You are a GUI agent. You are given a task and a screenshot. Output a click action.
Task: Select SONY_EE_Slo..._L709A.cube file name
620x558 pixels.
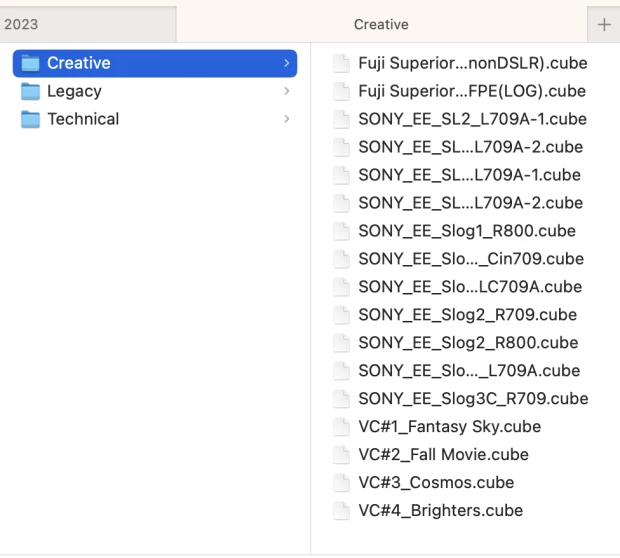point(469,371)
